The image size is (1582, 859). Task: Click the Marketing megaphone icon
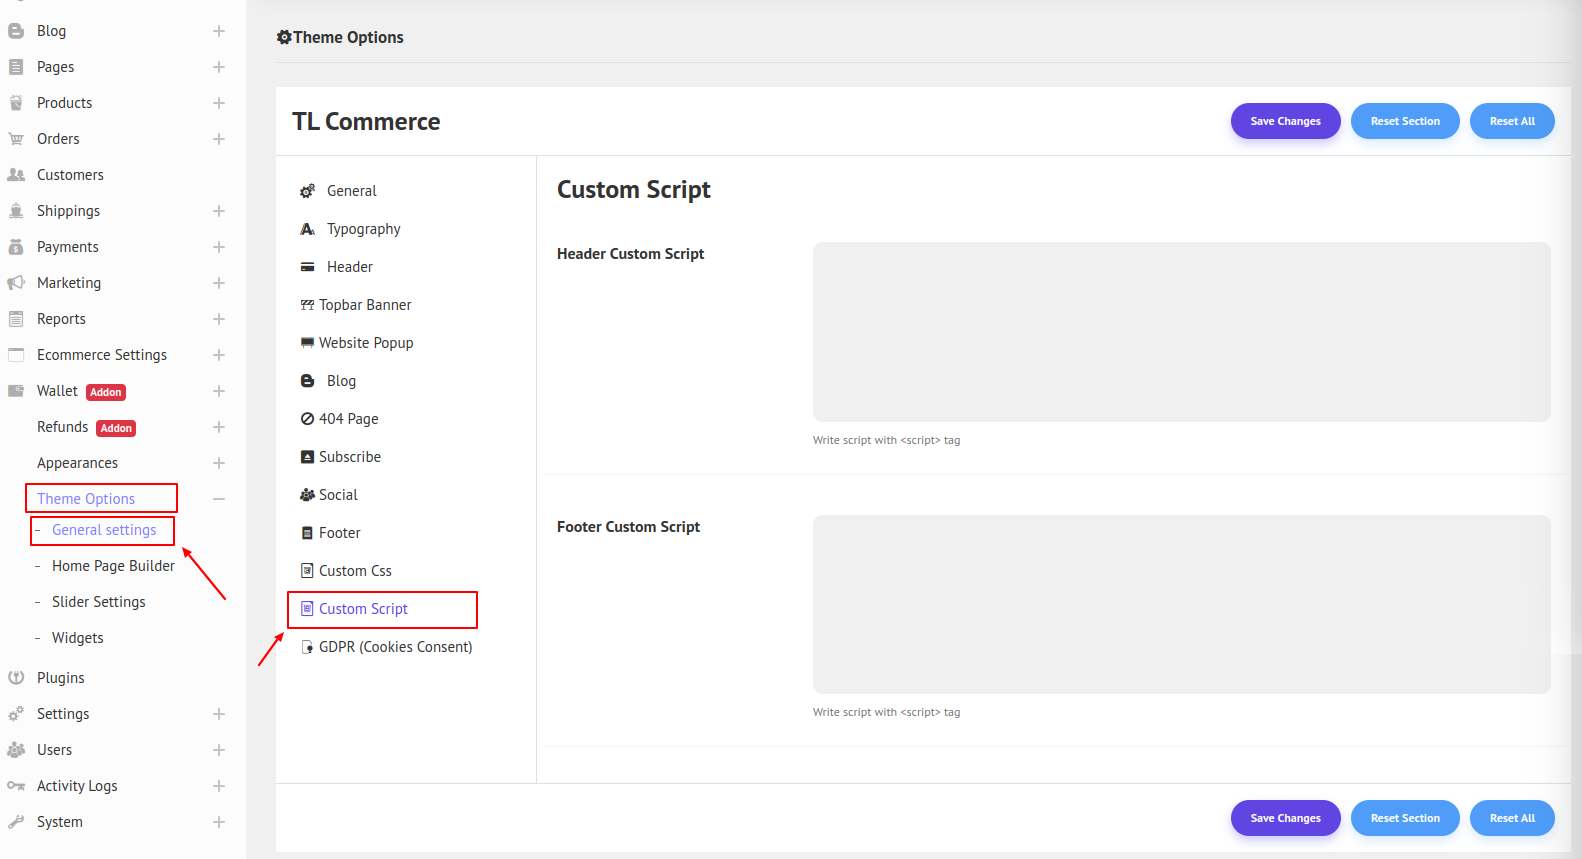[x=16, y=283]
